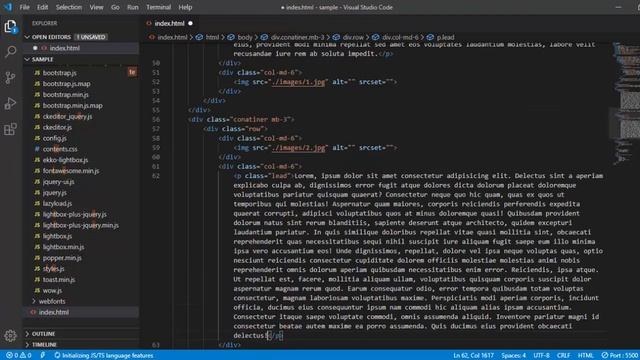Click the Ln 62, Col 1617 status item
Screen dimensions: 640x360
[473, 356]
